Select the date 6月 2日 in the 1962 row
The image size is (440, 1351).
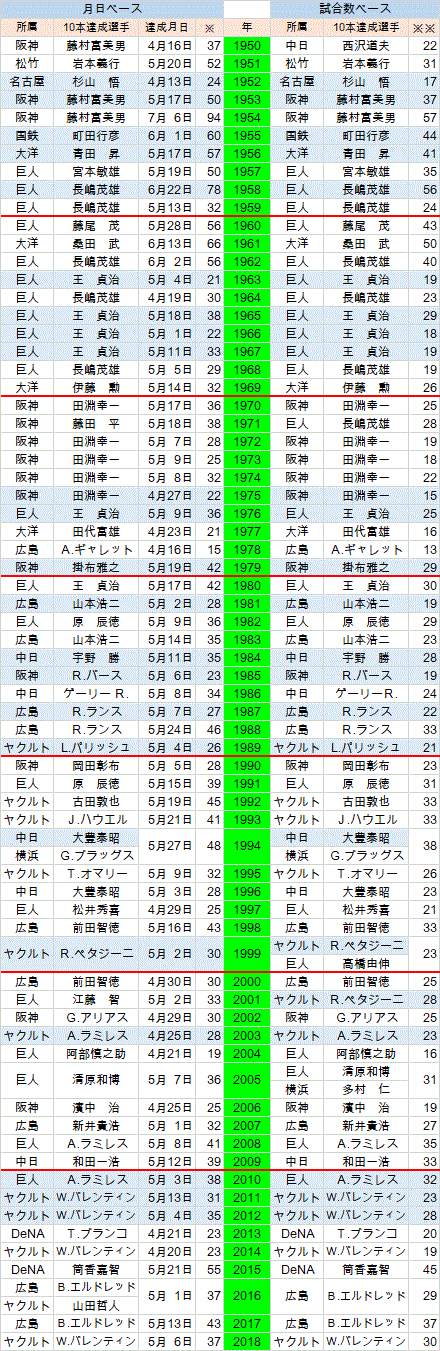[169, 262]
